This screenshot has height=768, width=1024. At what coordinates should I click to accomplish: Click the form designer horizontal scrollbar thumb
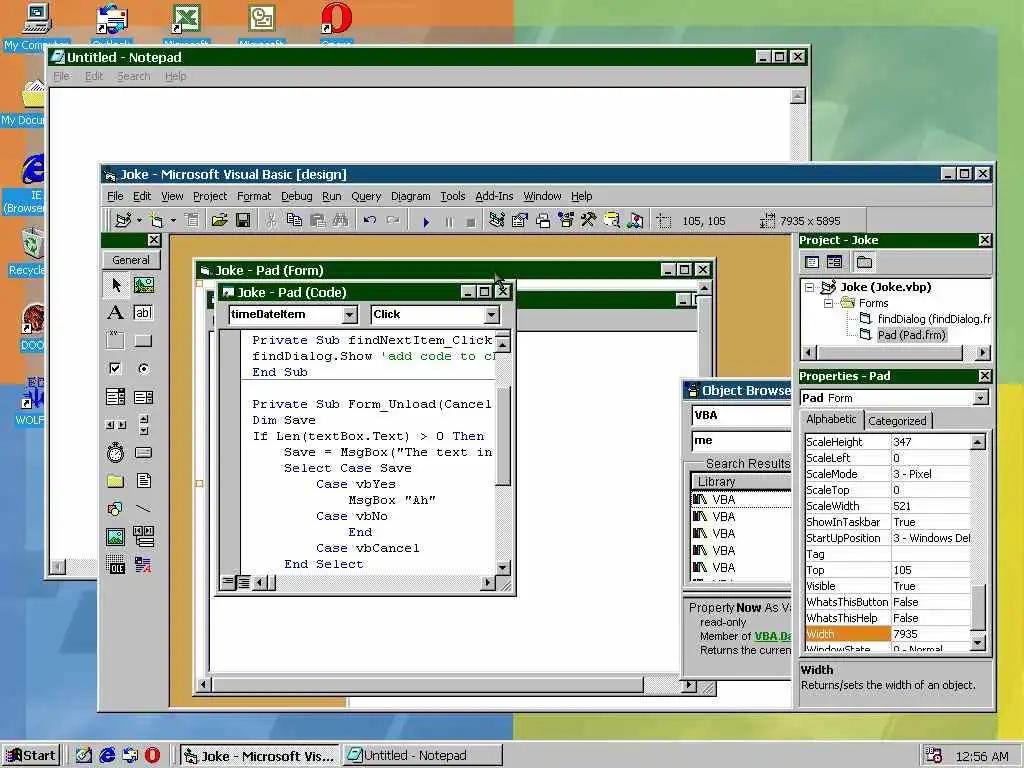point(427,685)
